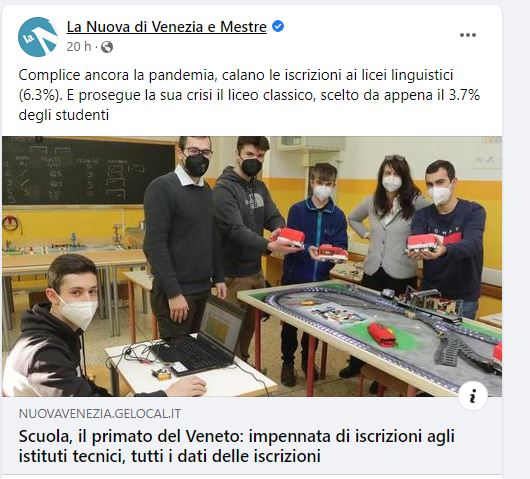This screenshot has width=530, height=479.
Task: Click the seated student in the photo foreground
Action: (x=68, y=326)
